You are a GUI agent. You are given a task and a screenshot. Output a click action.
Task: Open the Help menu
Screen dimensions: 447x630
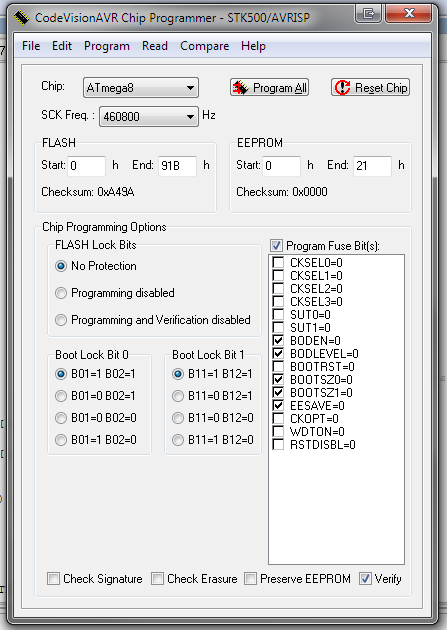(253, 46)
